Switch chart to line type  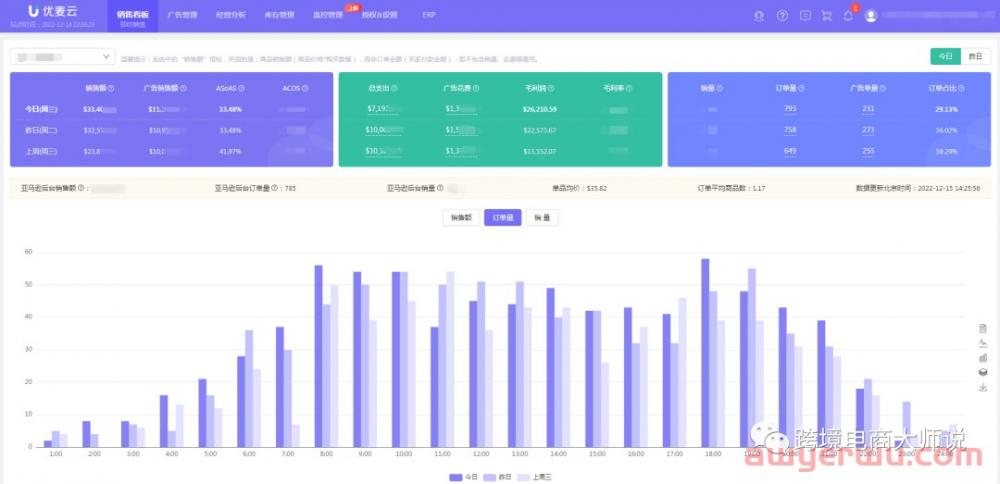click(983, 343)
